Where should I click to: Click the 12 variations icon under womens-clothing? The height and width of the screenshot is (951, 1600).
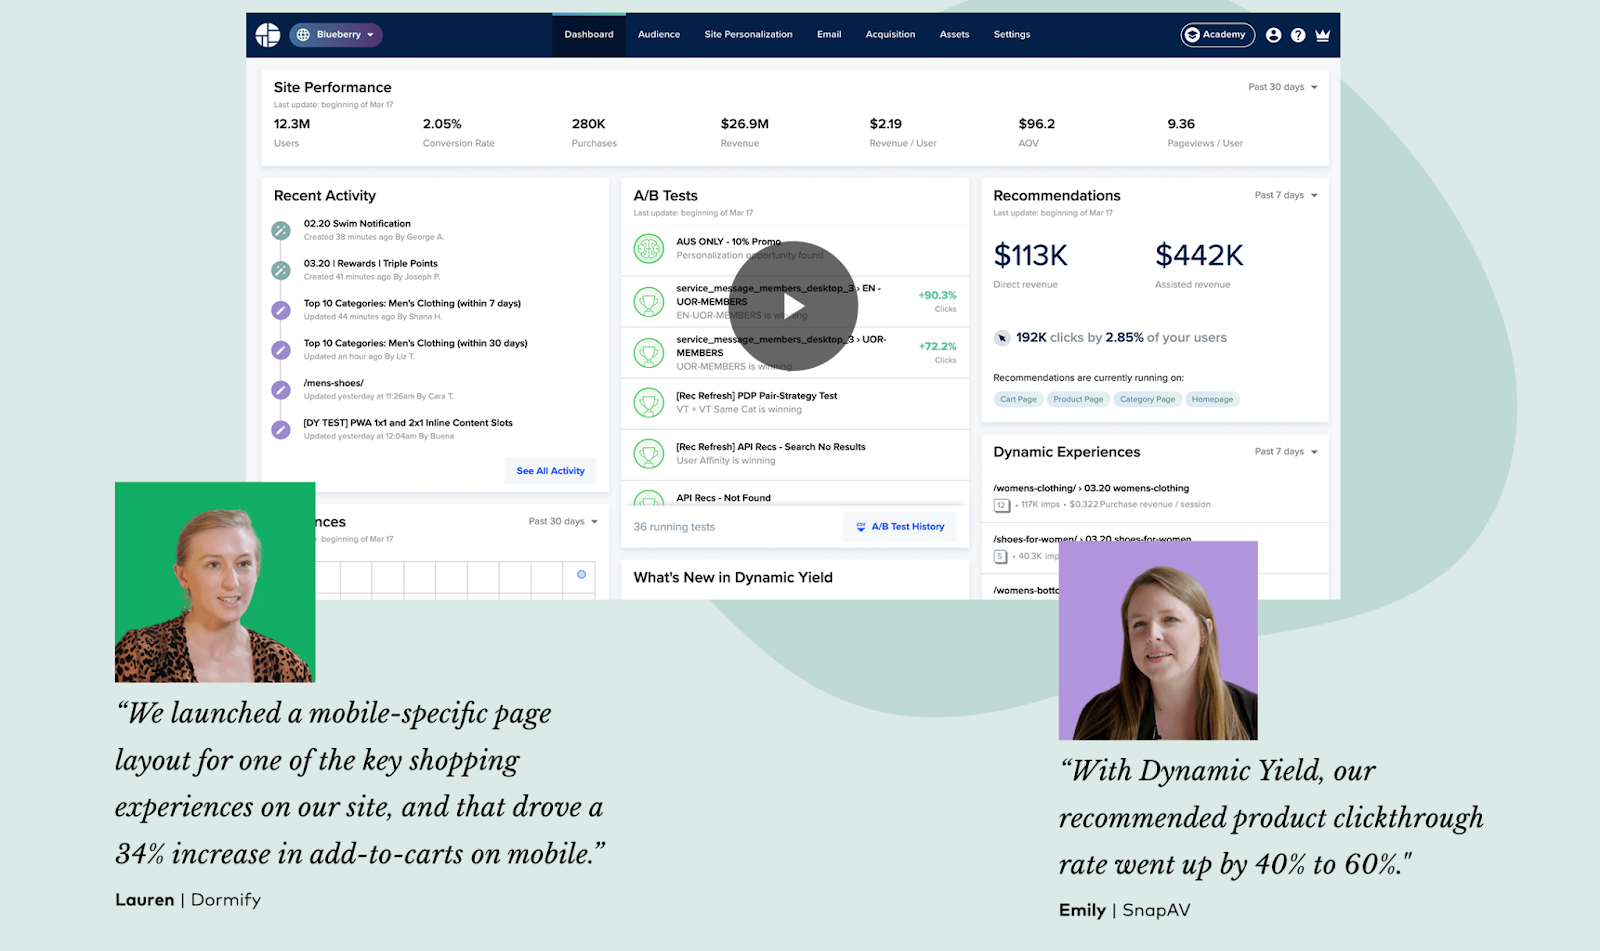tap(1002, 505)
